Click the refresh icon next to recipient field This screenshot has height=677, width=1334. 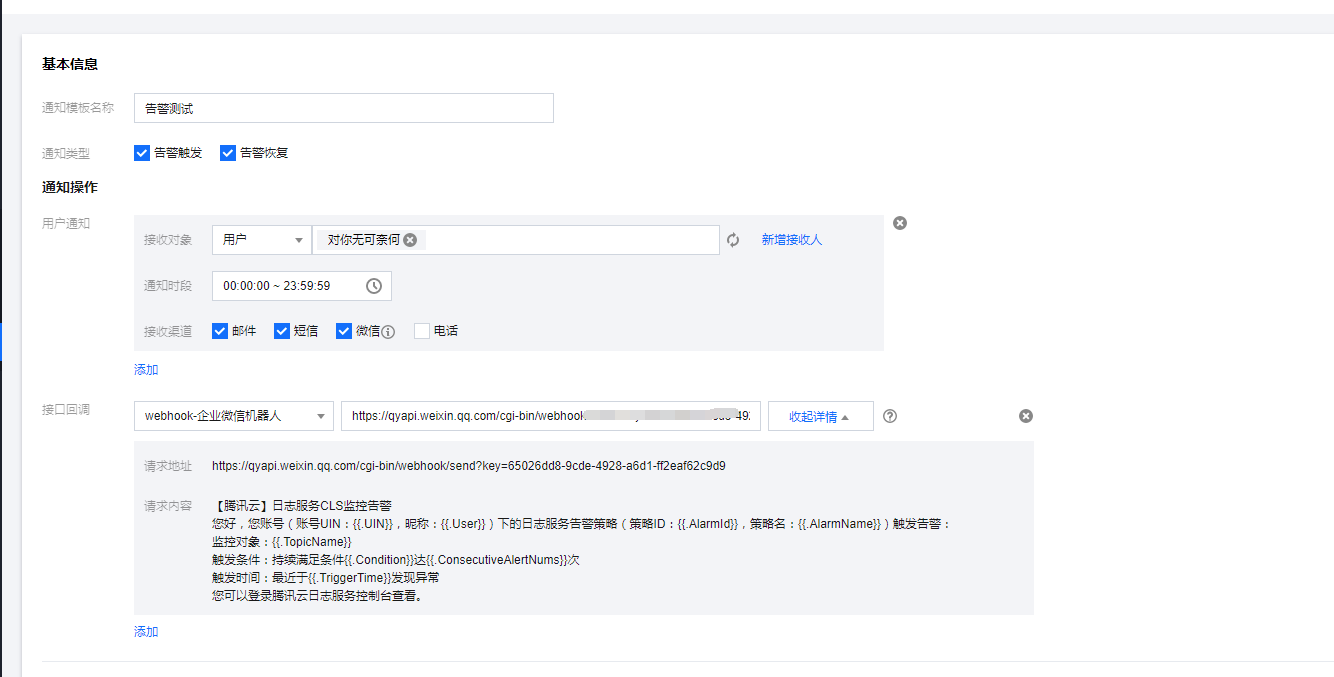pos(733,240)
